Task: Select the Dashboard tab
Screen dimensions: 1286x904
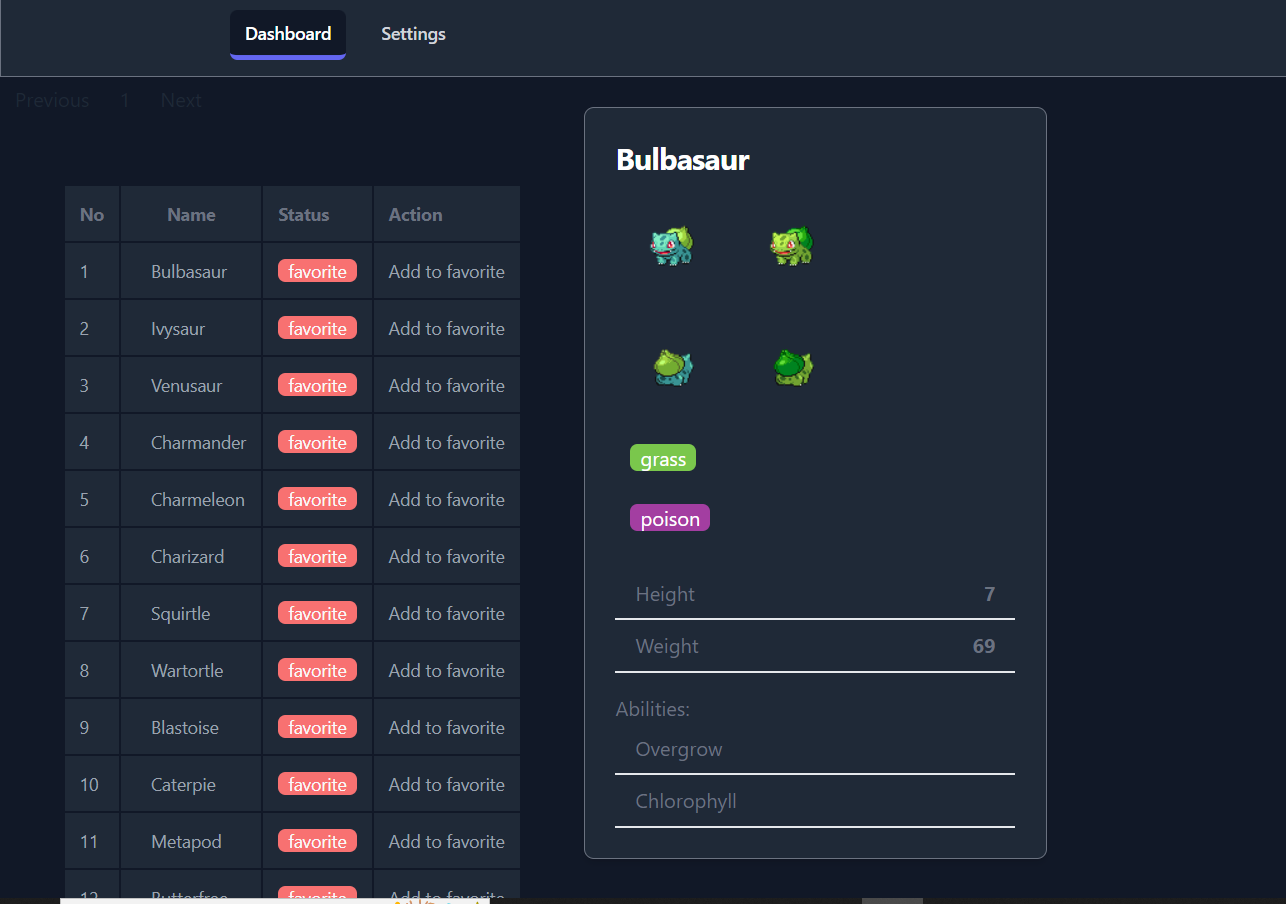Action: pyautogui.click(x=287, y=33)
